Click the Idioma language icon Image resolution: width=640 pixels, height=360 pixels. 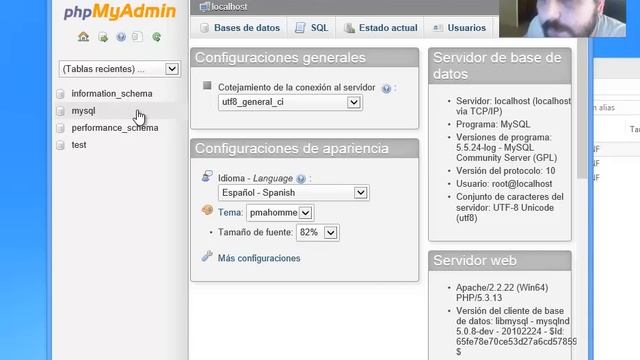tap(207, 176)
